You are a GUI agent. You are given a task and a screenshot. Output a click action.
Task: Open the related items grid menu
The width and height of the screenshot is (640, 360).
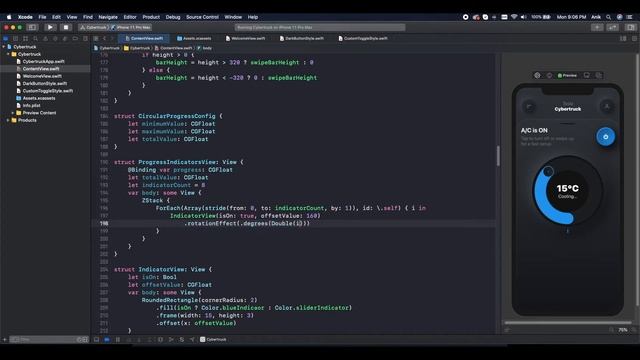96,38
